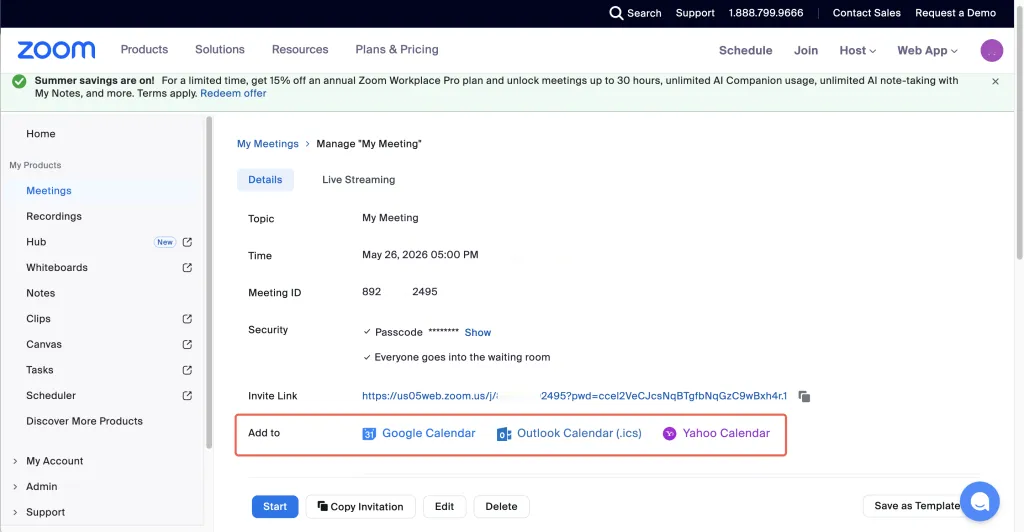The width and height of the screenshot is (1024, 532).
Task: Open Discover More Products
Action: [84, 421]
